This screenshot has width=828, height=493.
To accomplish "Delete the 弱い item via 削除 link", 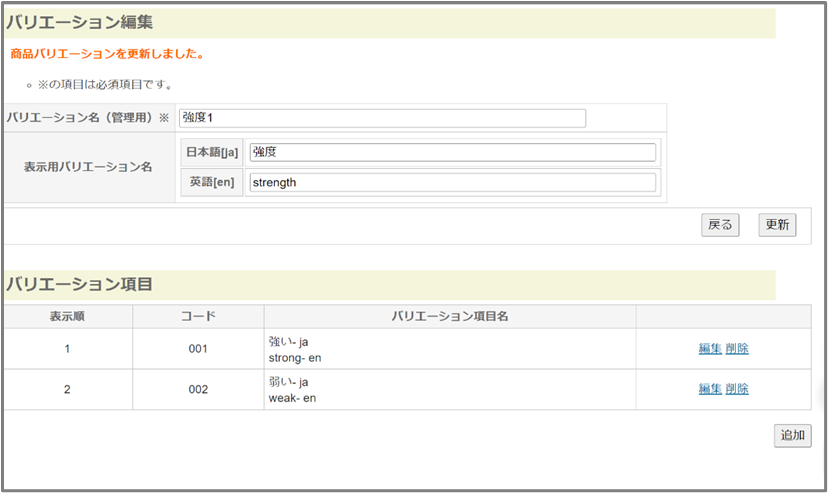I will pos(737,389).
